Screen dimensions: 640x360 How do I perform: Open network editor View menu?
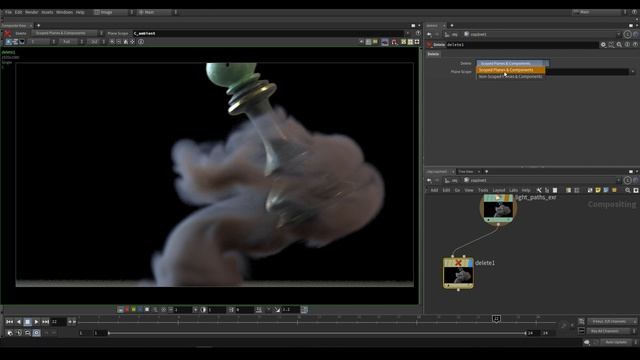click(469, 190)
